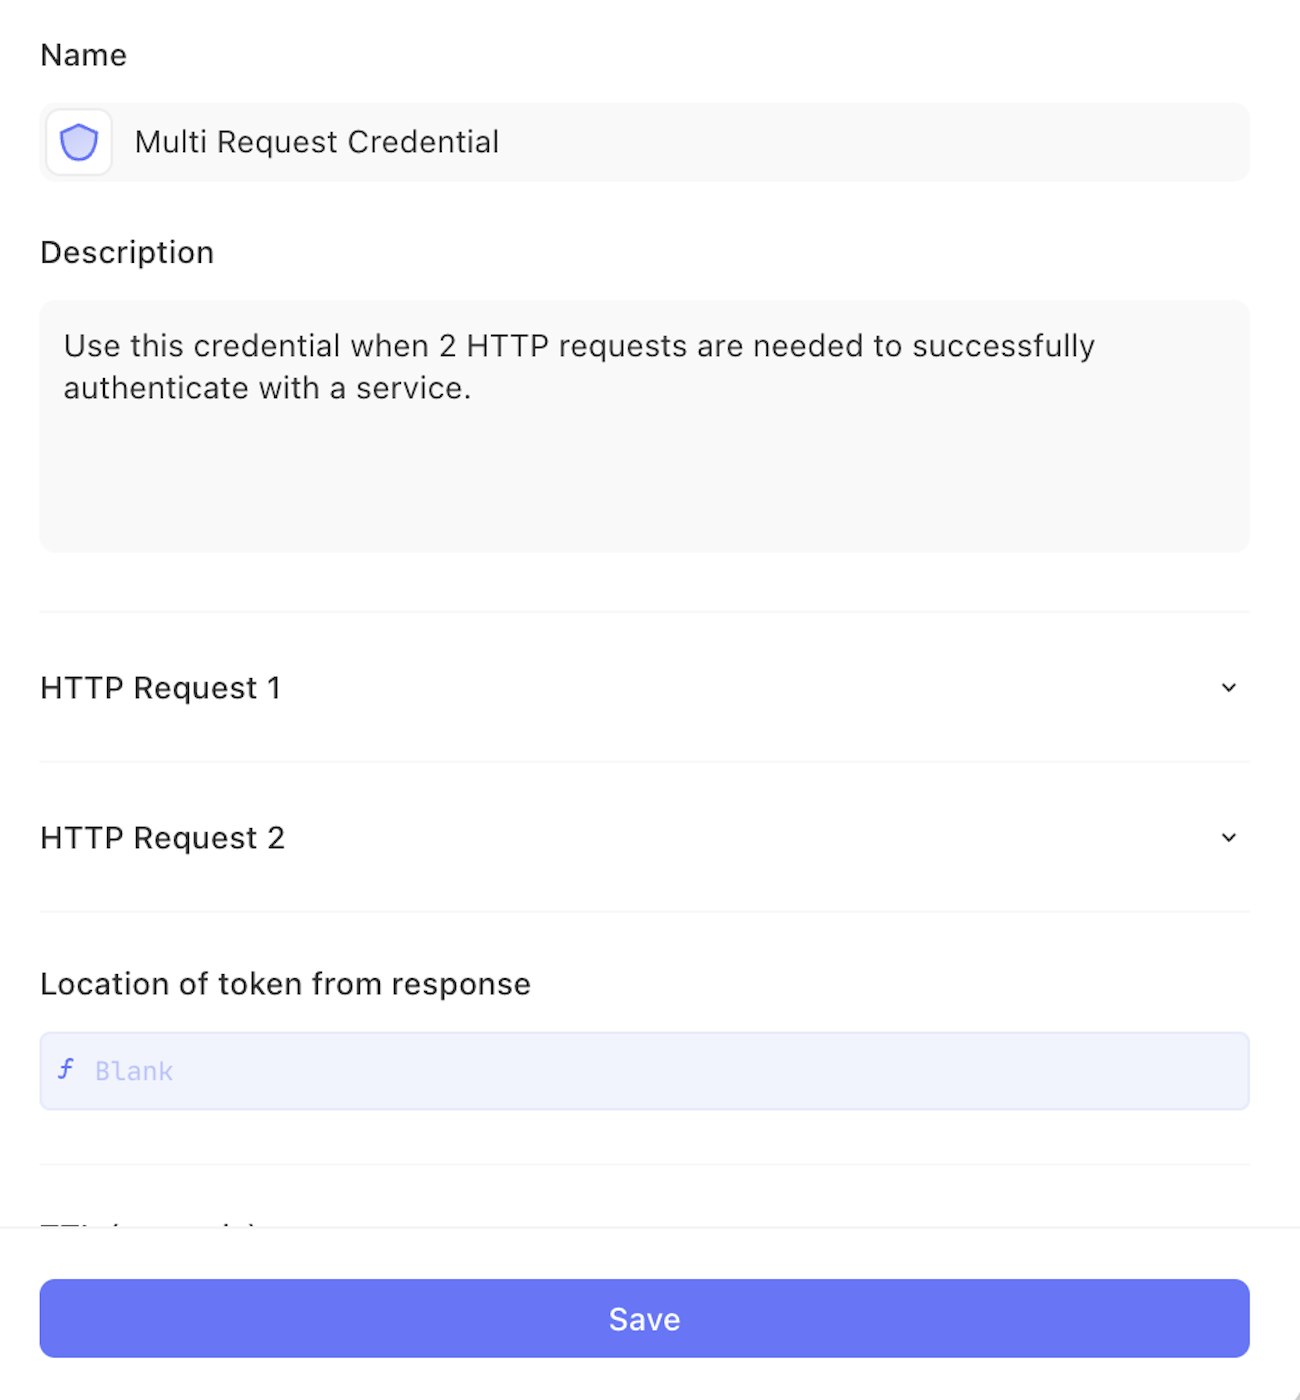Click the HTTP Request 1 section title
Image resolution: width=1300 pixels, height=1400 pixels.
(x=160, y=688)
